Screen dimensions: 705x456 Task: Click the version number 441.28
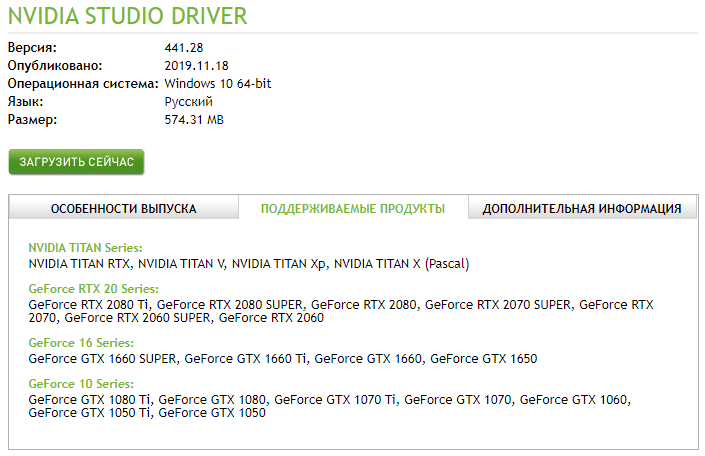tap(184, 48)
